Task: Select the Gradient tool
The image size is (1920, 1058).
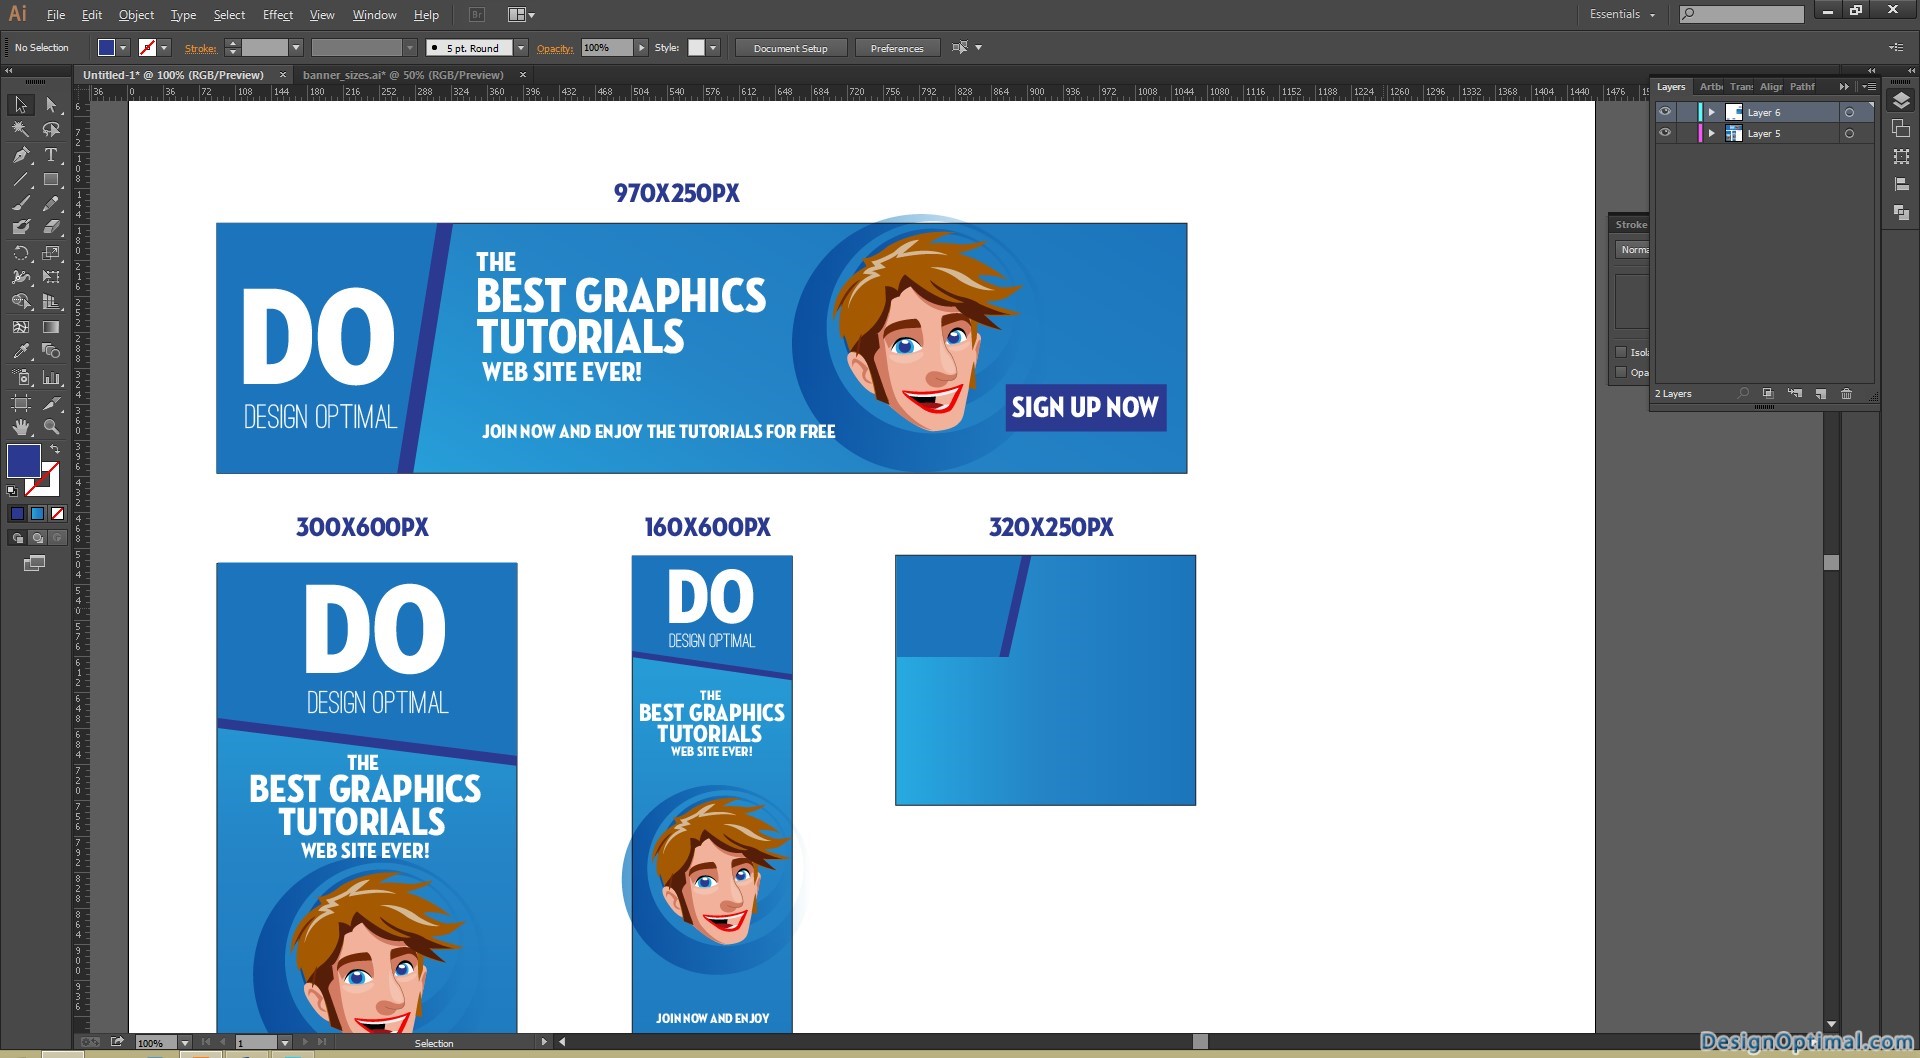Action: (x=51, y=327)
